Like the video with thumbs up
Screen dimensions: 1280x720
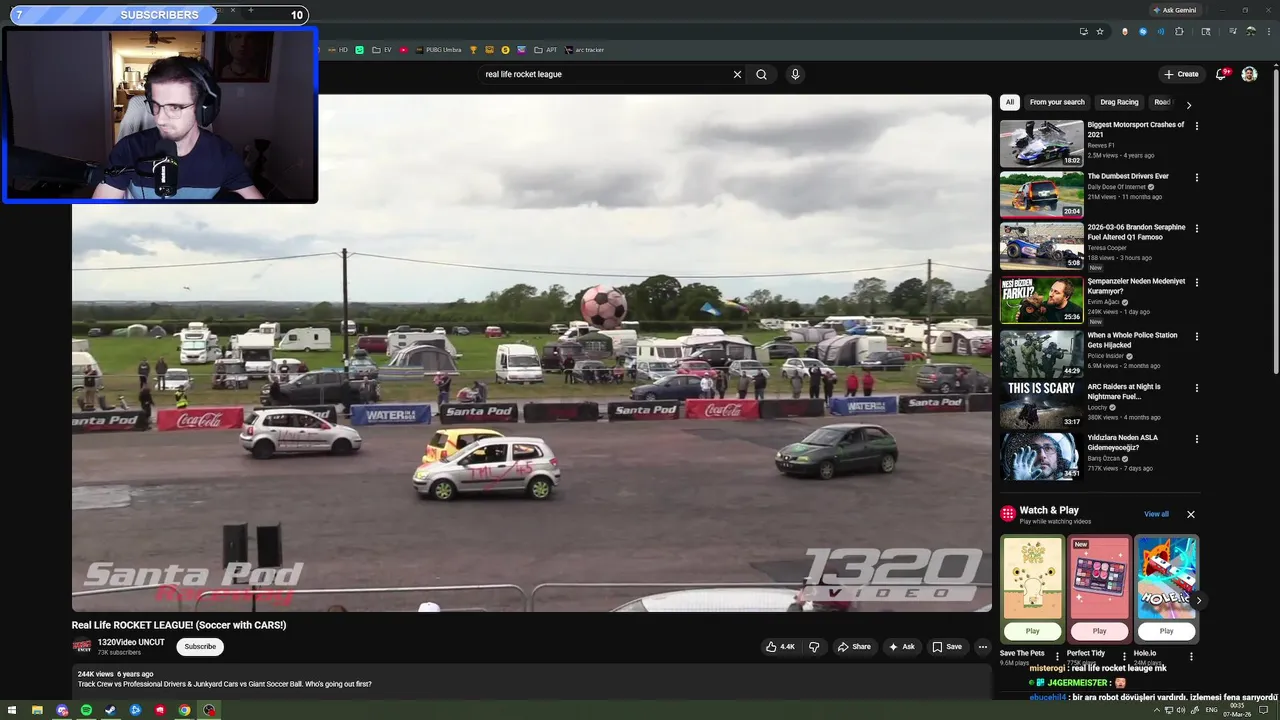point(780,647)
